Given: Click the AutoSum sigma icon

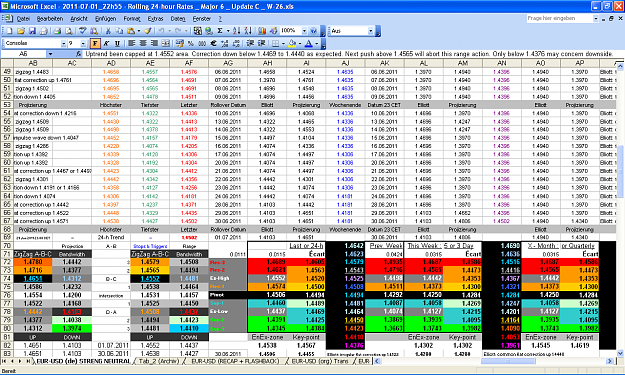Looking at the screenshot, I should point(220,31).
